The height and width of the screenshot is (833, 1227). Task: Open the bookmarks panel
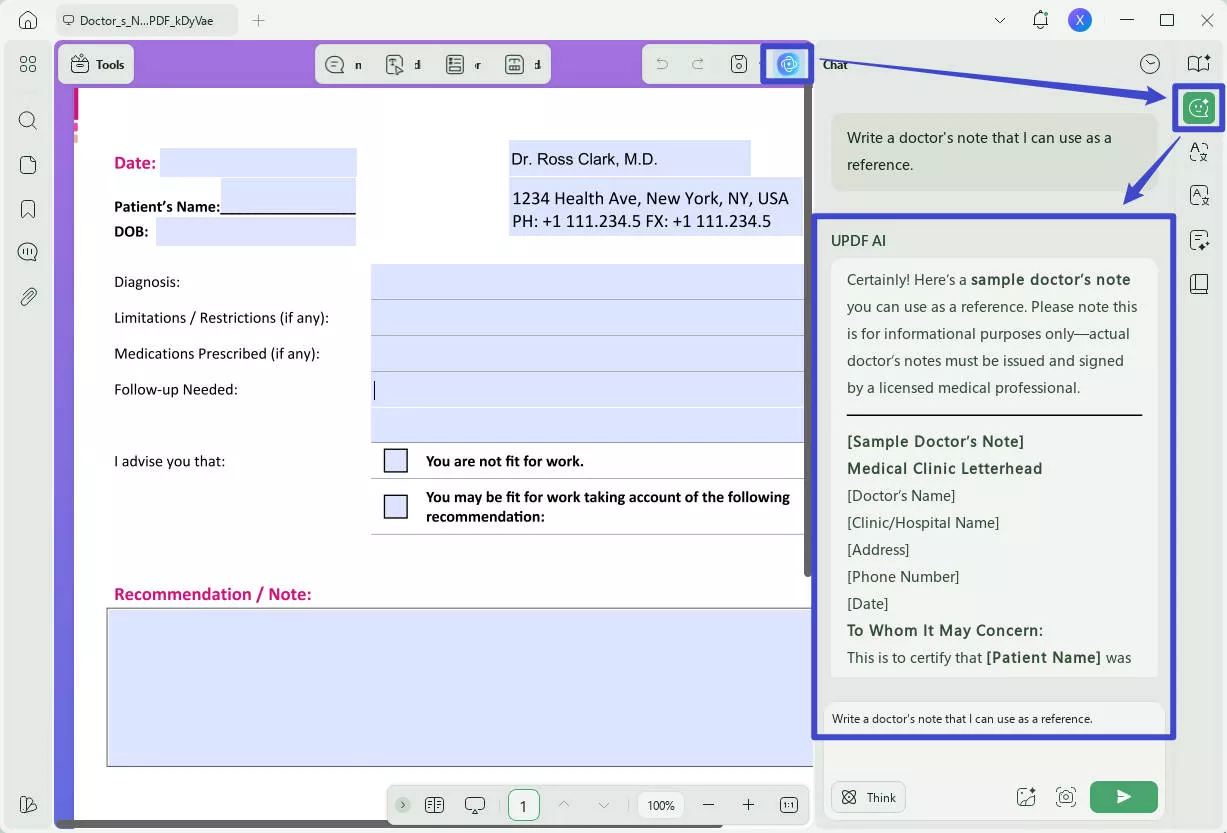[x=28, y=209]
